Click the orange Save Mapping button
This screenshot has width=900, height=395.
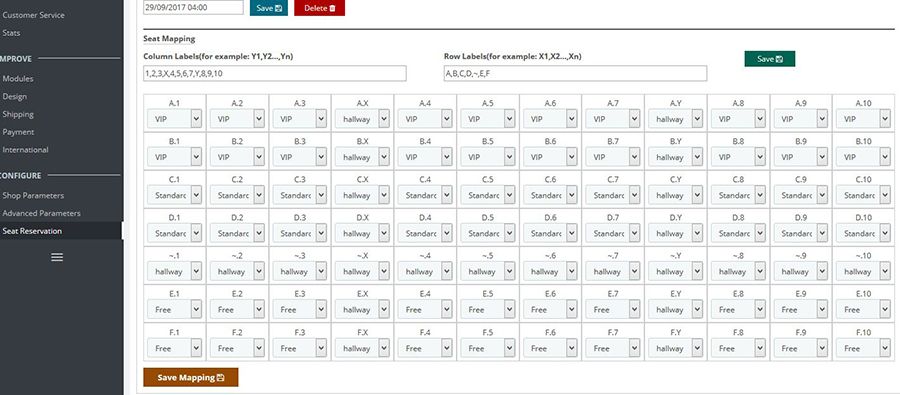coord(191,377)
